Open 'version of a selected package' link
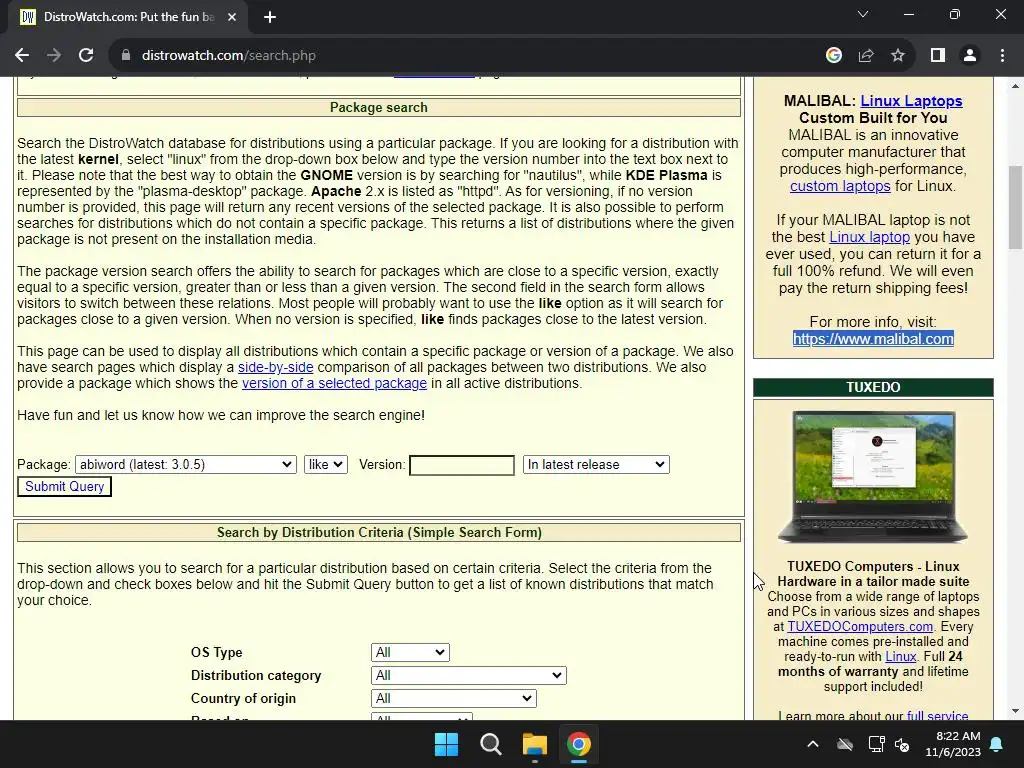Image resolution: width=1024 pixels, height=768 pixels. point(334,383)
